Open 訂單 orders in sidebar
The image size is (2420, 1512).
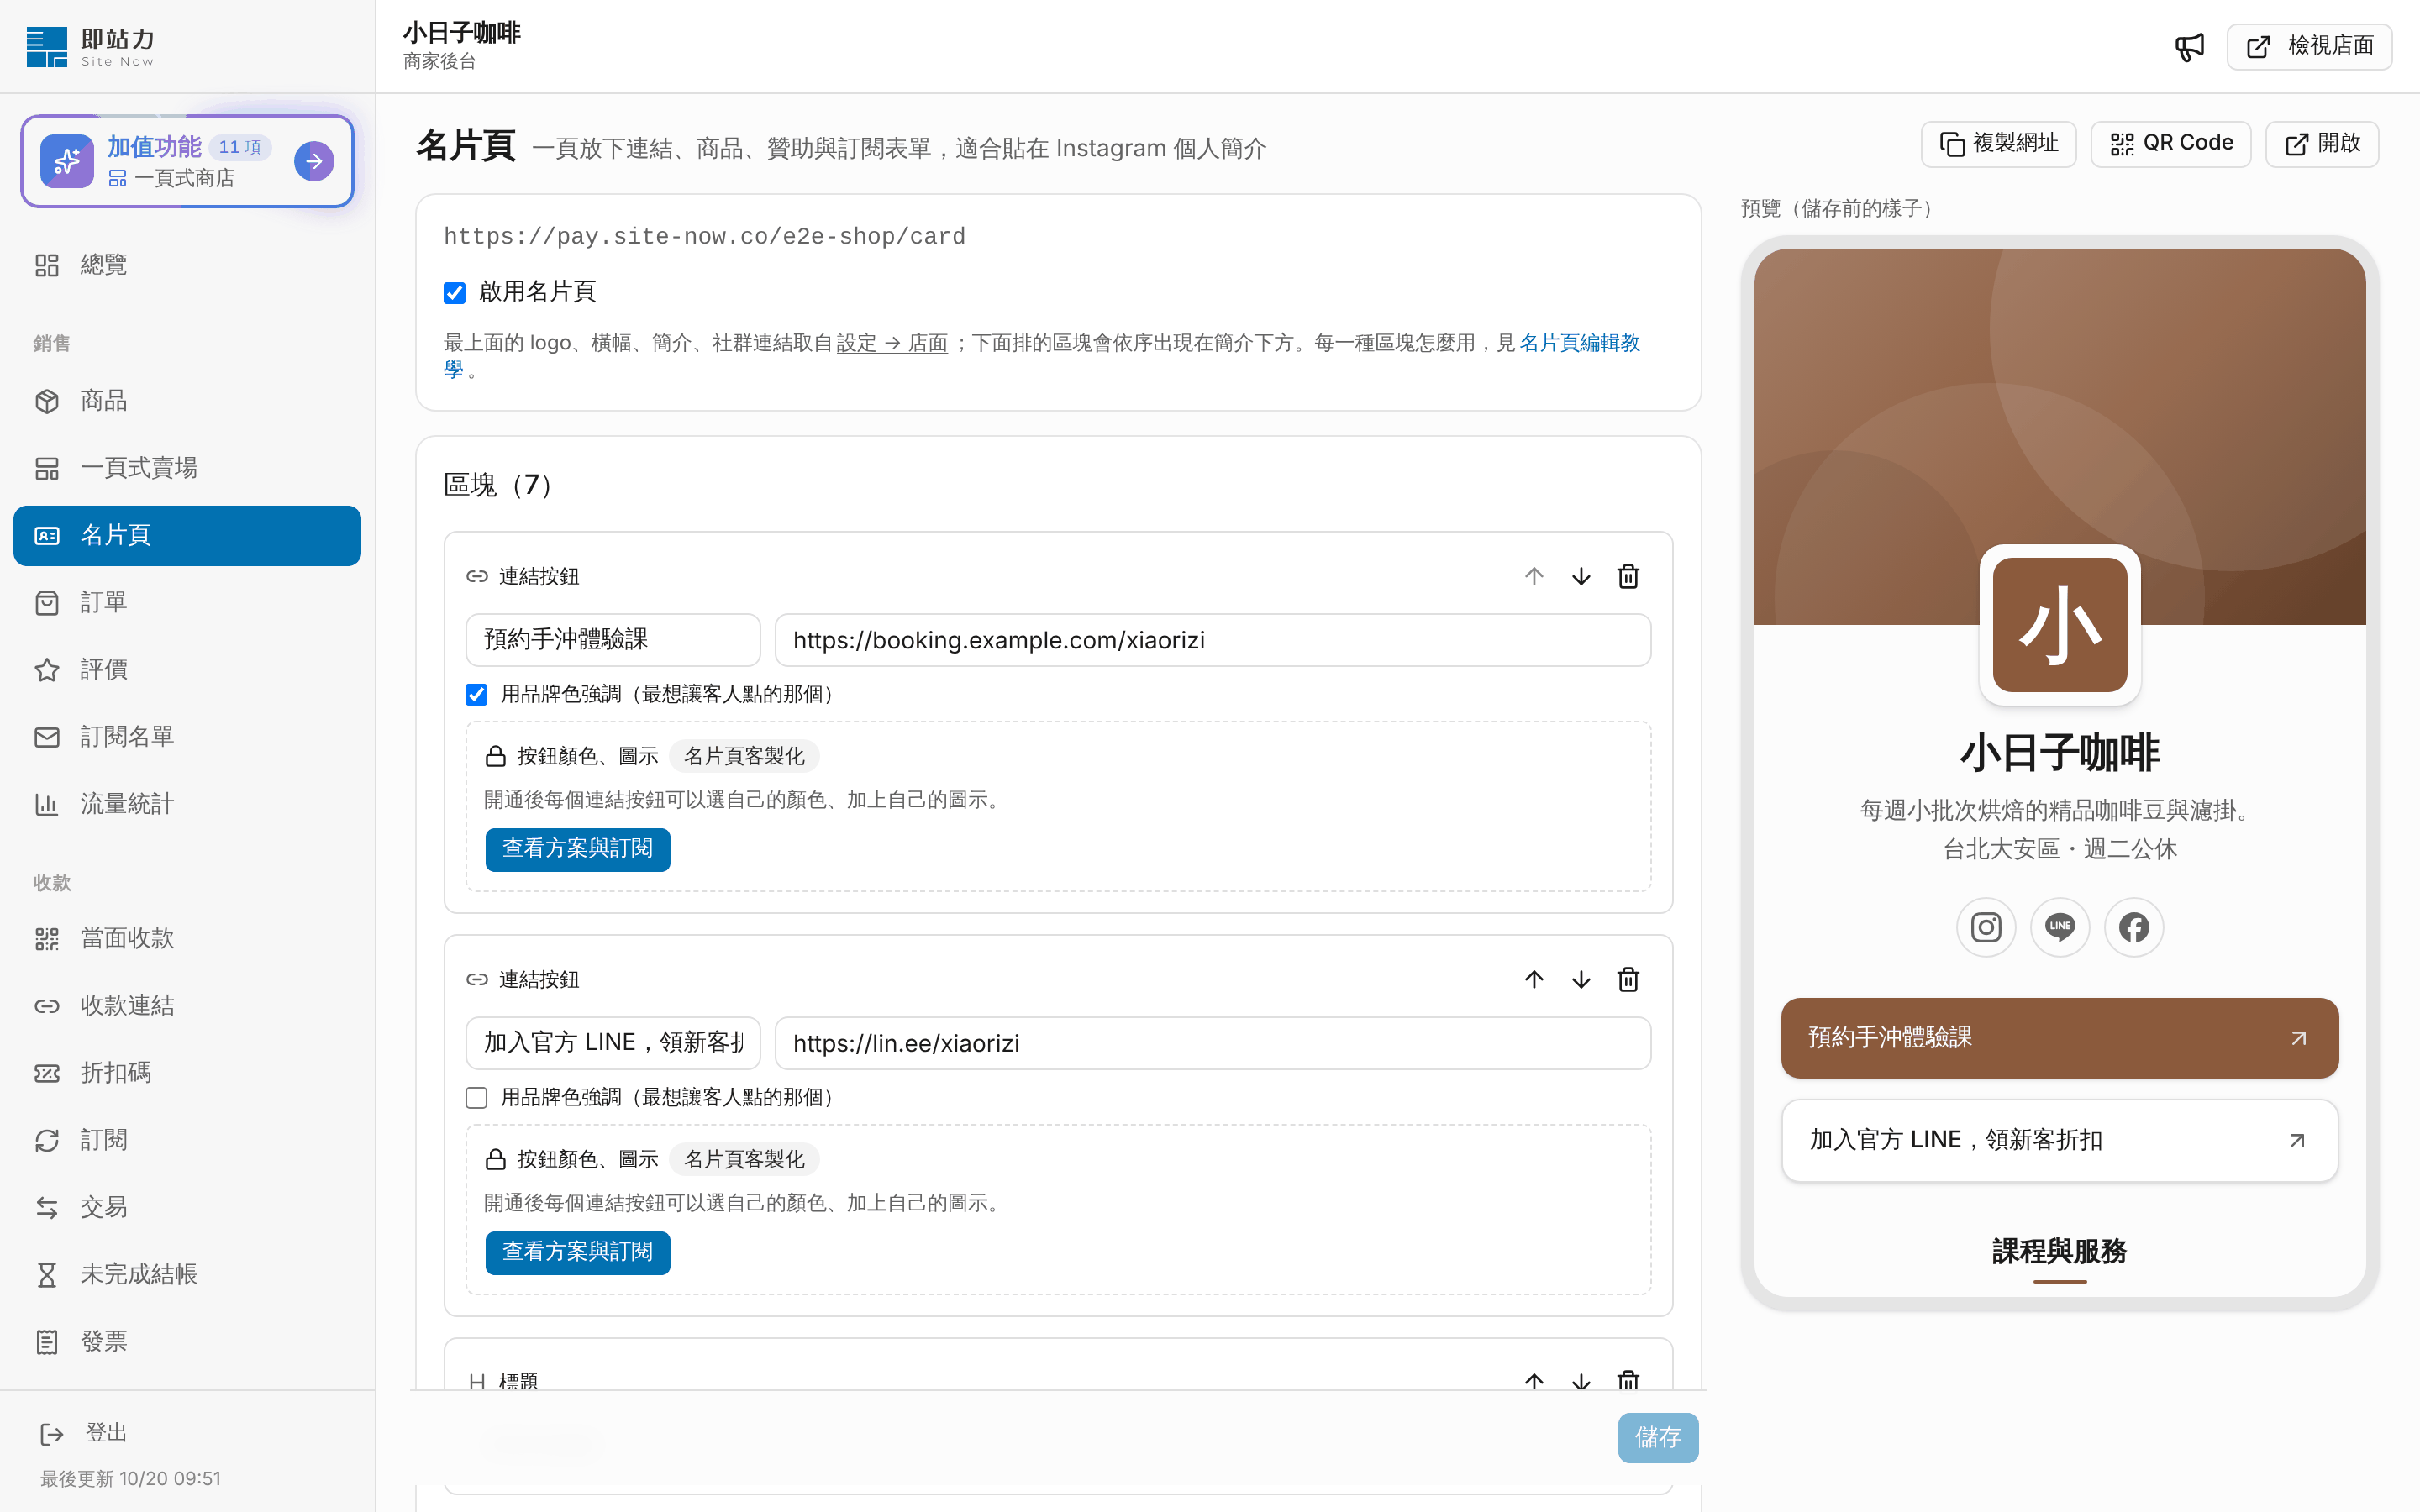click(187, 603)
